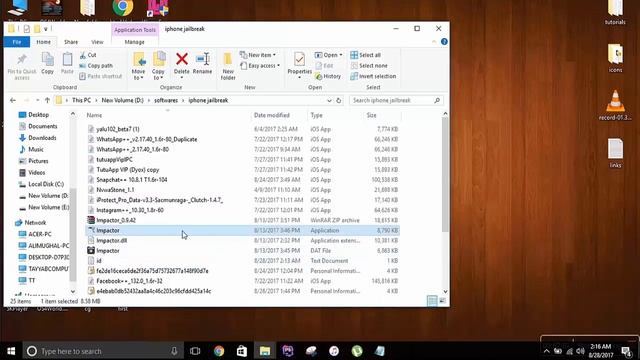The height and width of the screenshot is (360, 640).
Task: Open the VLC record desktop icon
Action: pos(615,105)
